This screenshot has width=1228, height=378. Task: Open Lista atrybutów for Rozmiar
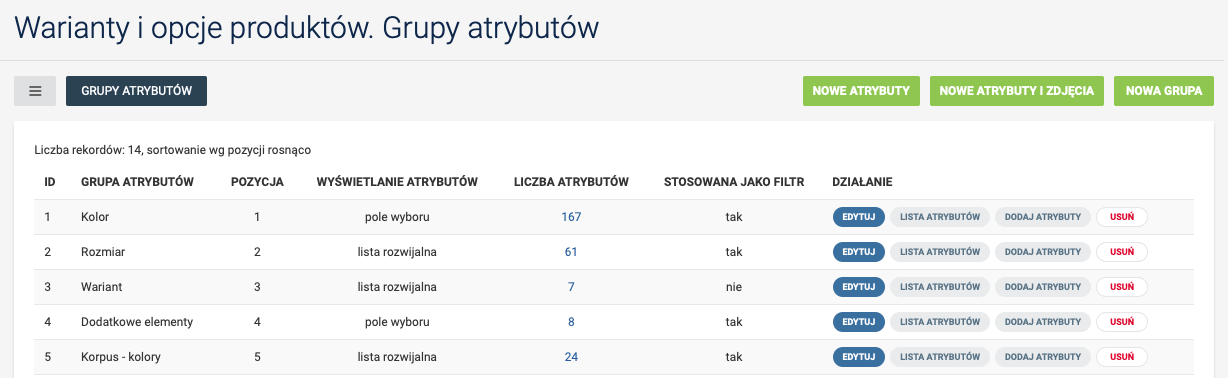940,252
